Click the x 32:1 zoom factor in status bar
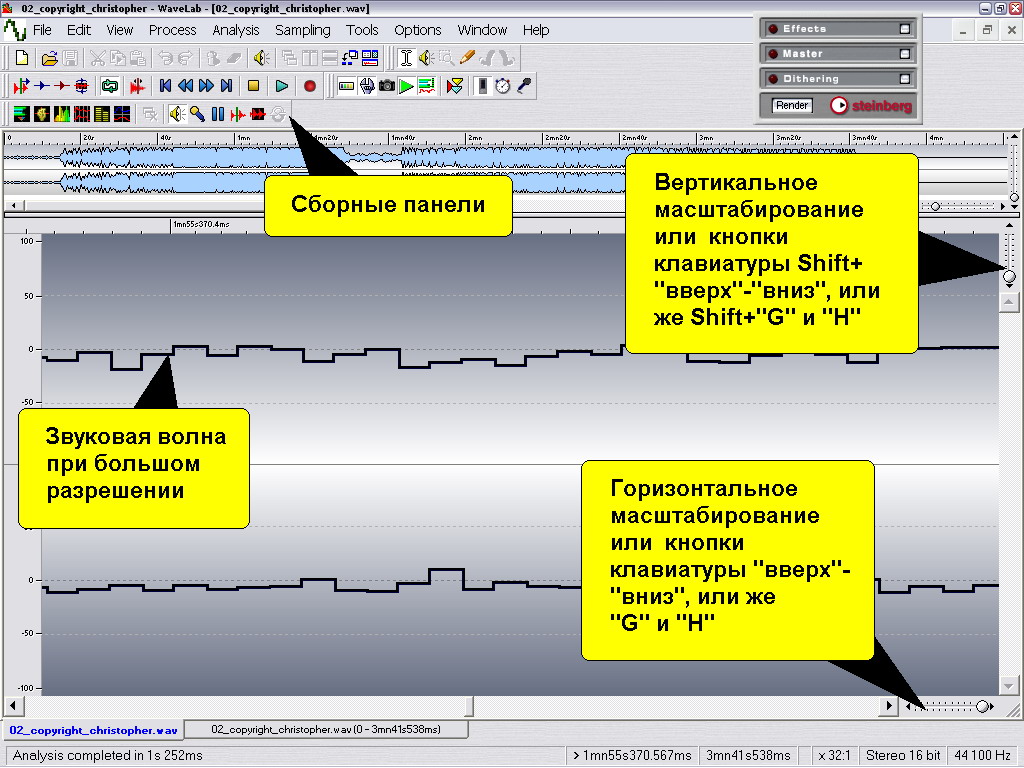This screenshot has height=768, width=1024. (834, 756)
